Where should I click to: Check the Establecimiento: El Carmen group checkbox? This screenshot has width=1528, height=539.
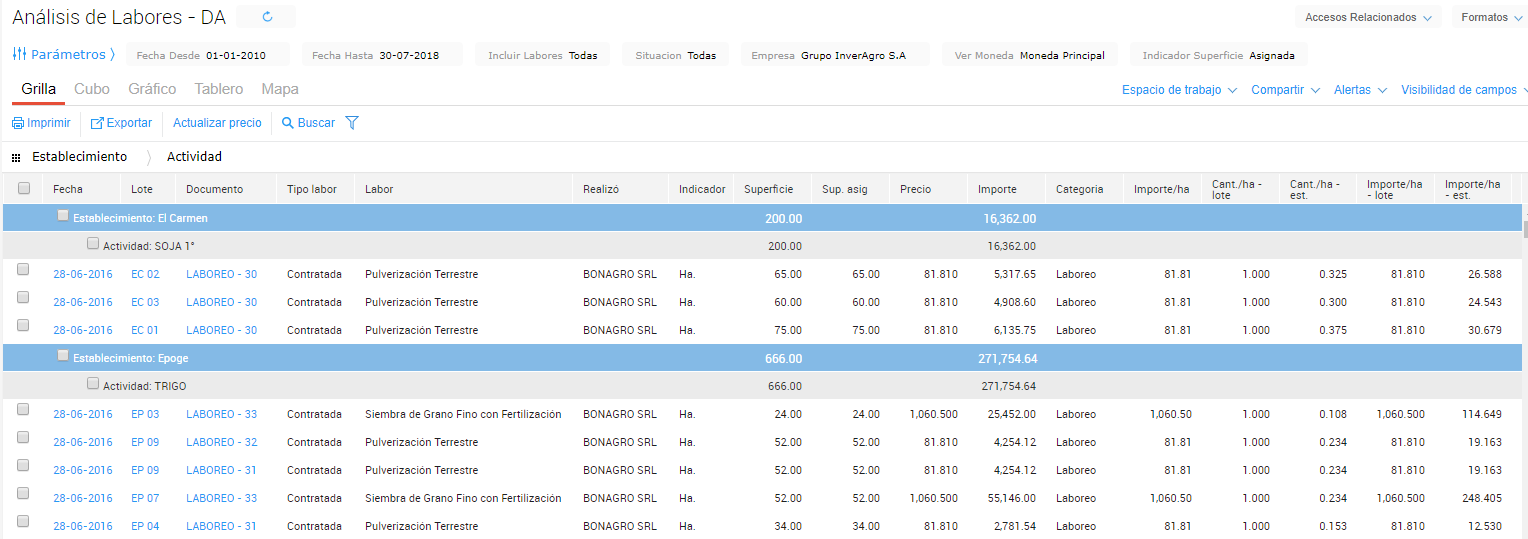point(63,216)
